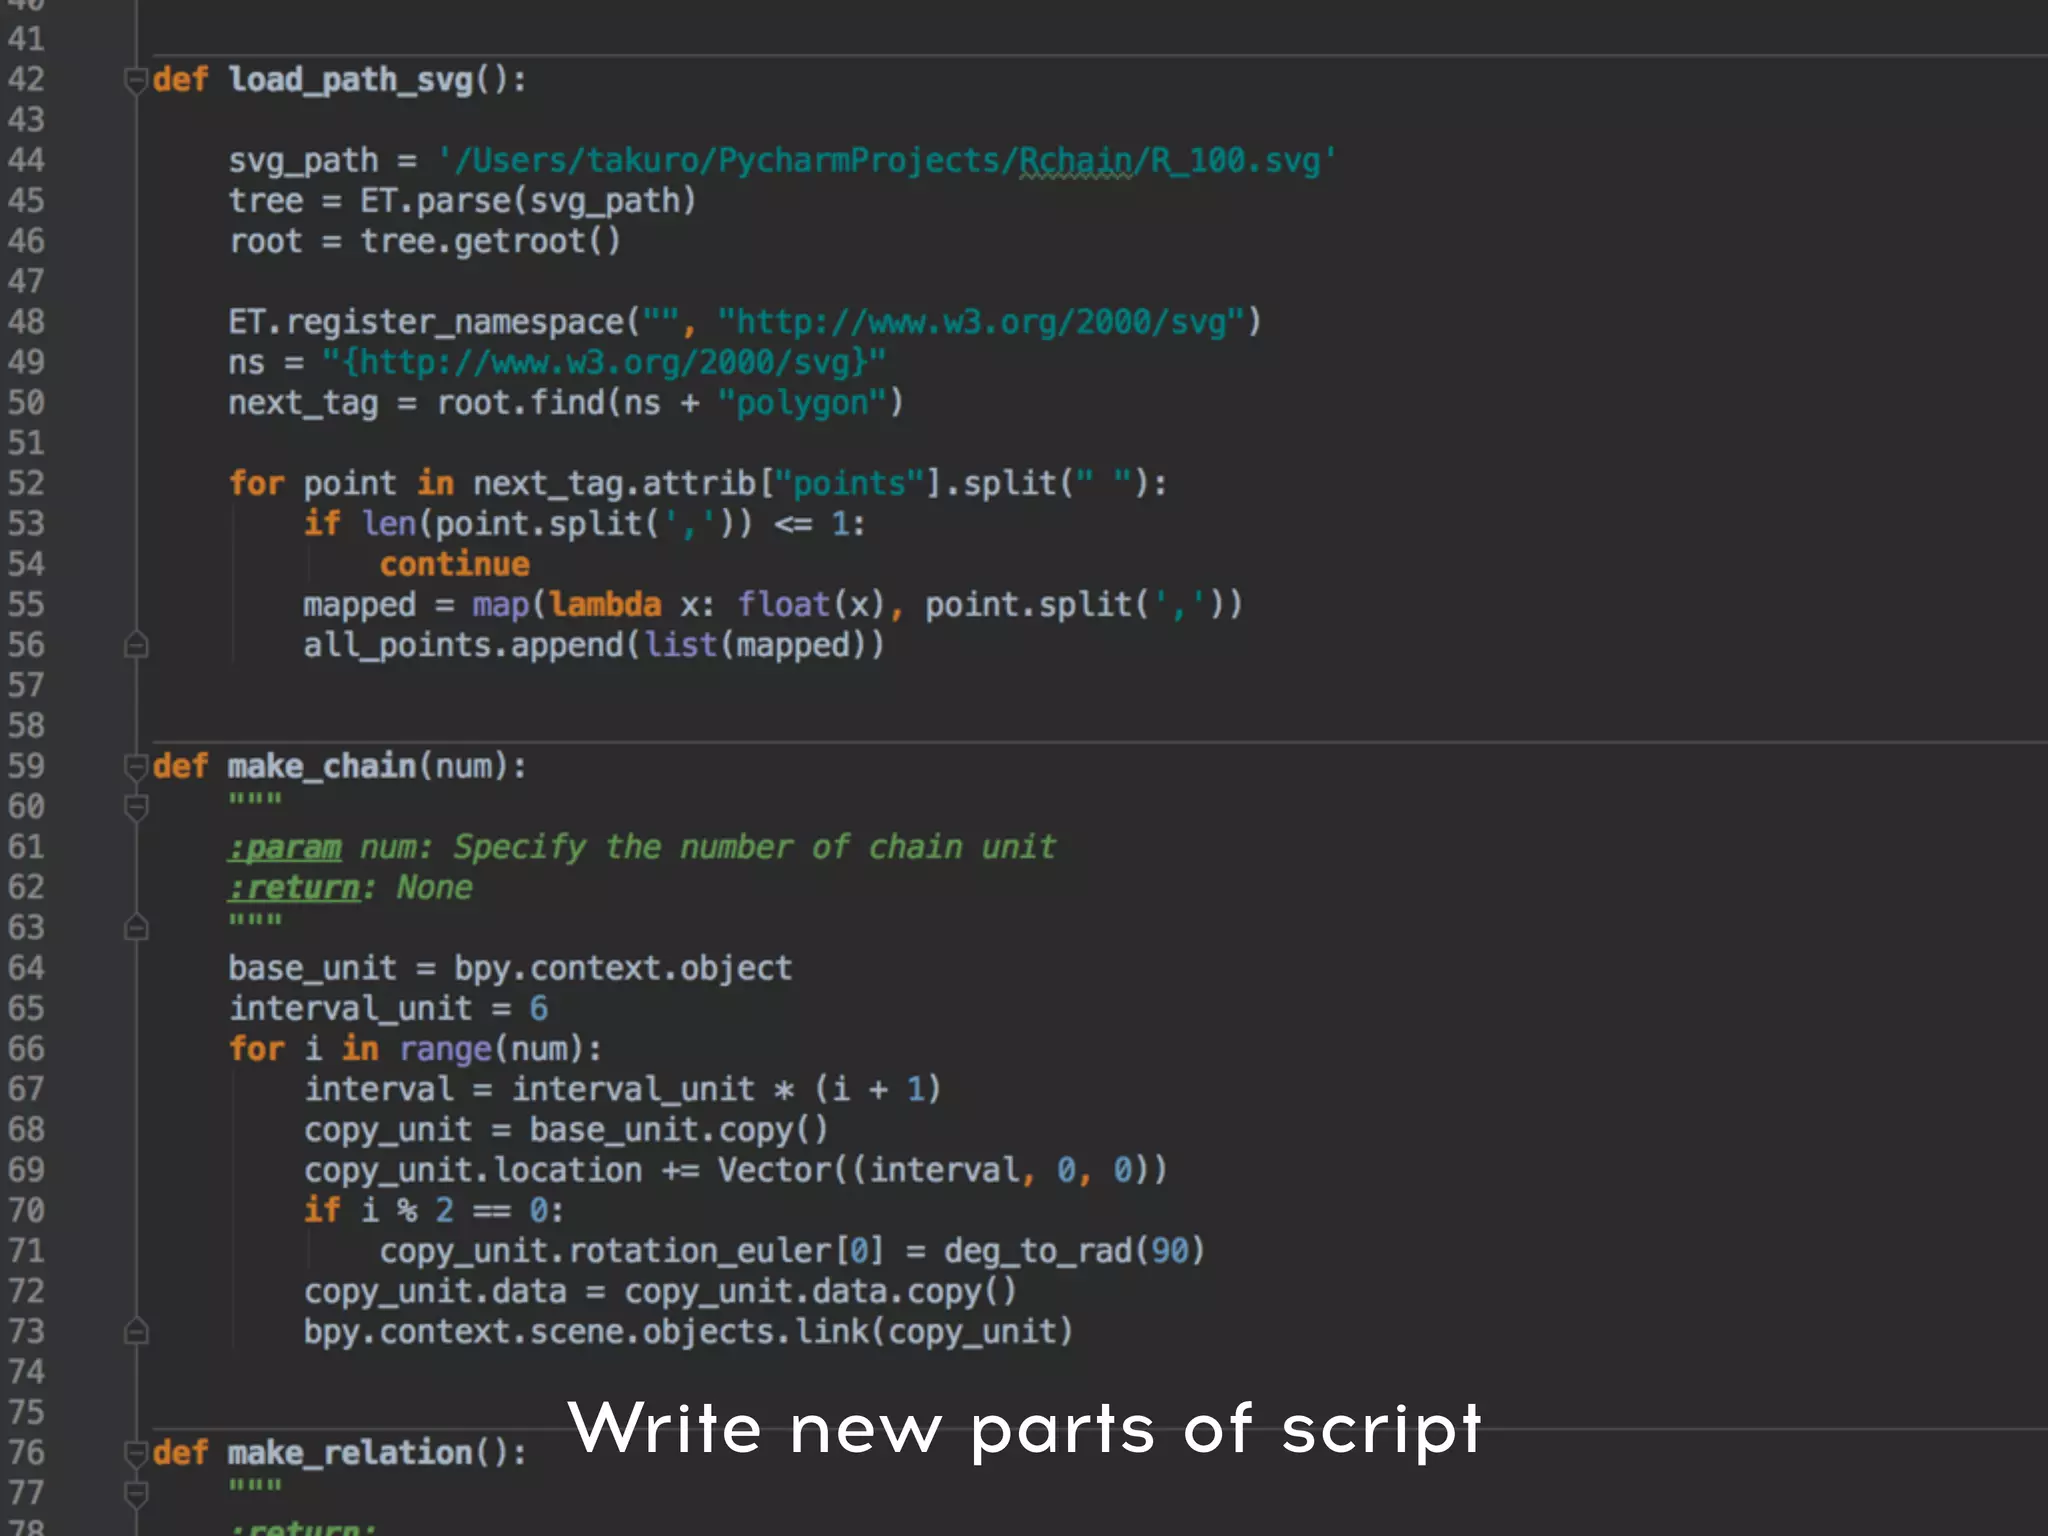Click the :param tag in docstring
The image size is (2048, 1536).
click(x=285, y=847)
